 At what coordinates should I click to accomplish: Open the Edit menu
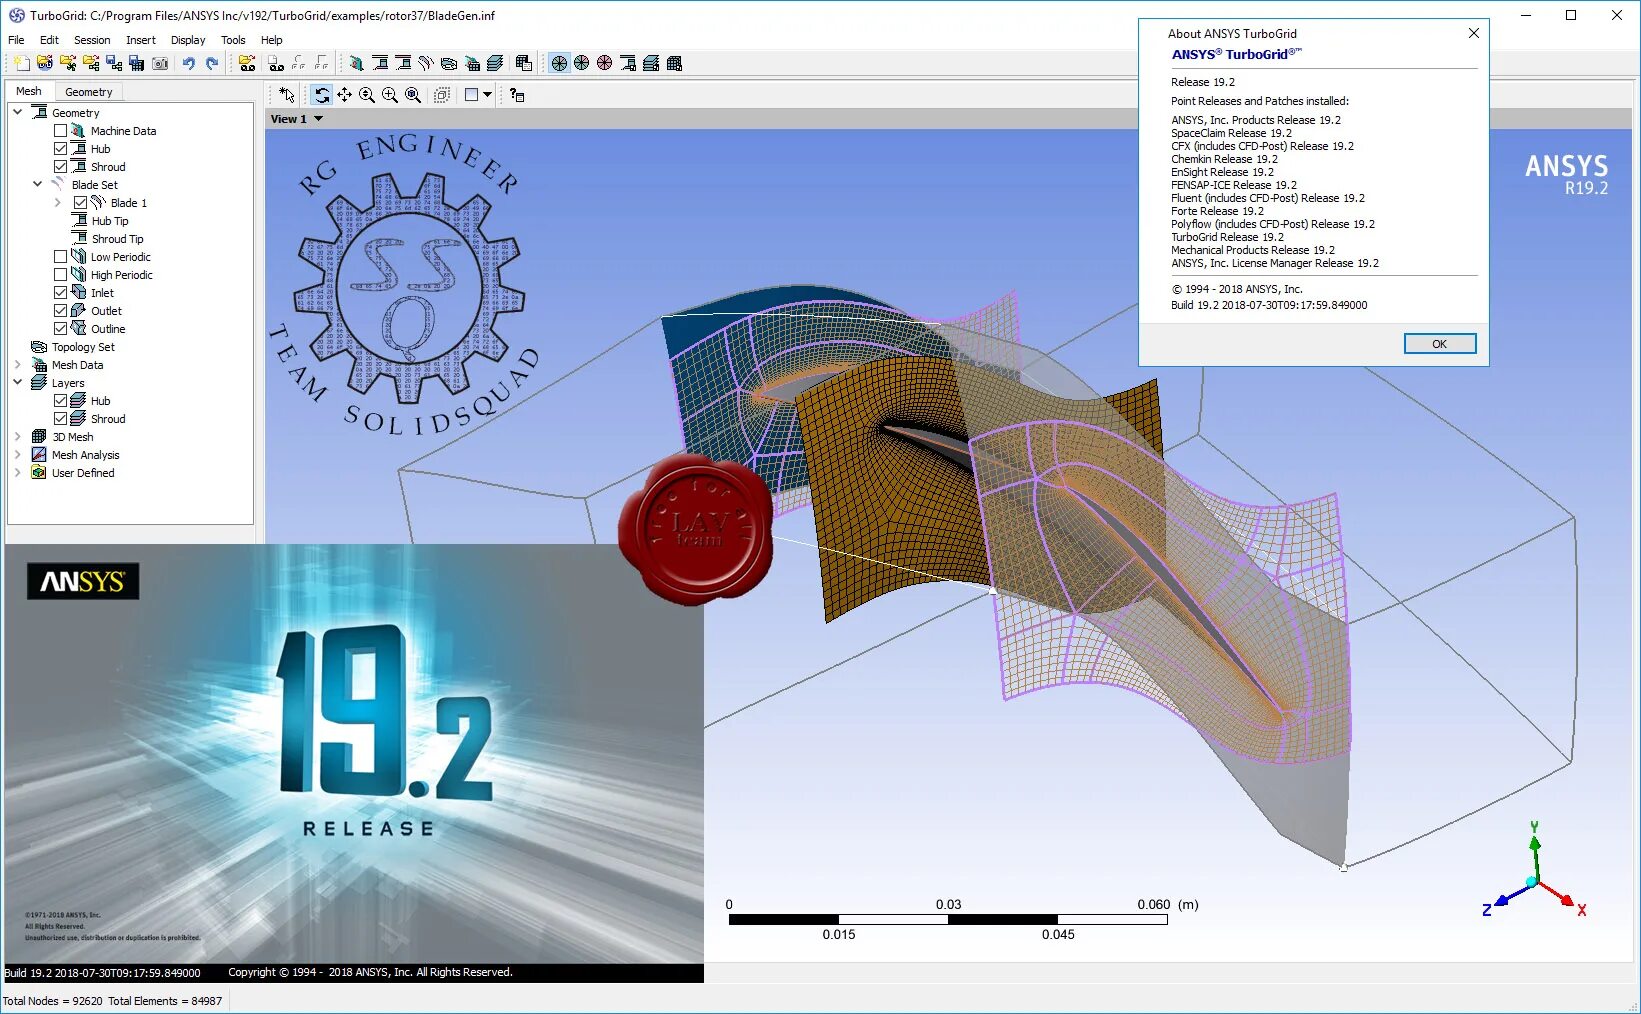click(50, 40)
